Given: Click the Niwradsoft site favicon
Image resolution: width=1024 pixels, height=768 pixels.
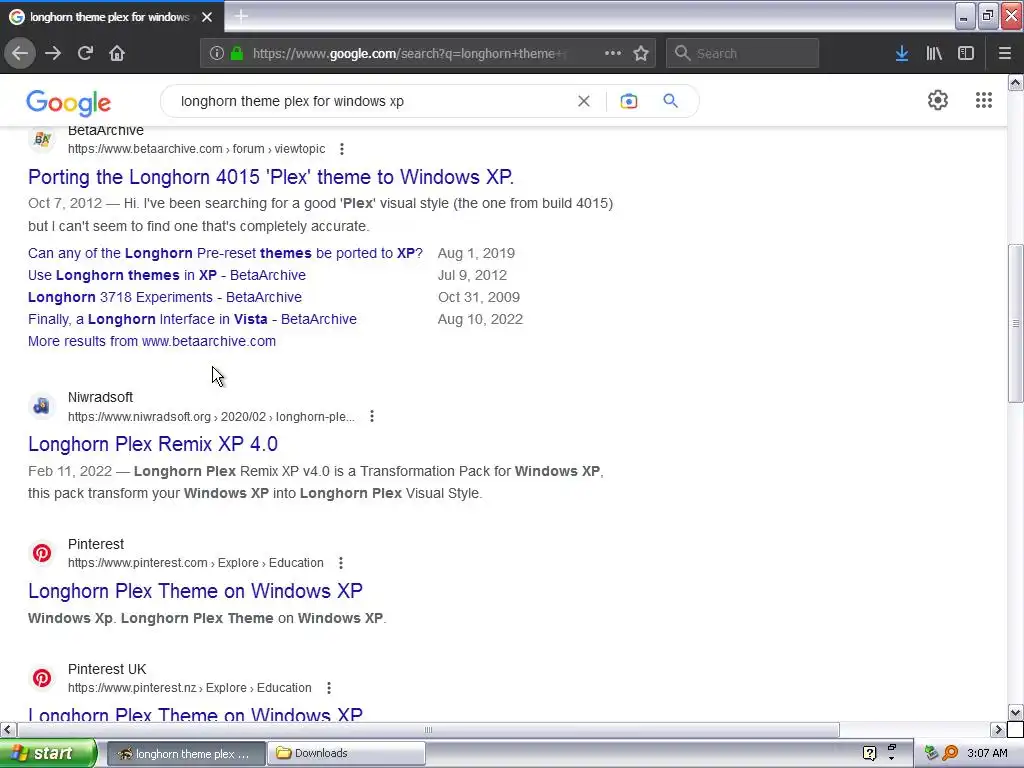Looking at the screenshot, I should (42, 406).
